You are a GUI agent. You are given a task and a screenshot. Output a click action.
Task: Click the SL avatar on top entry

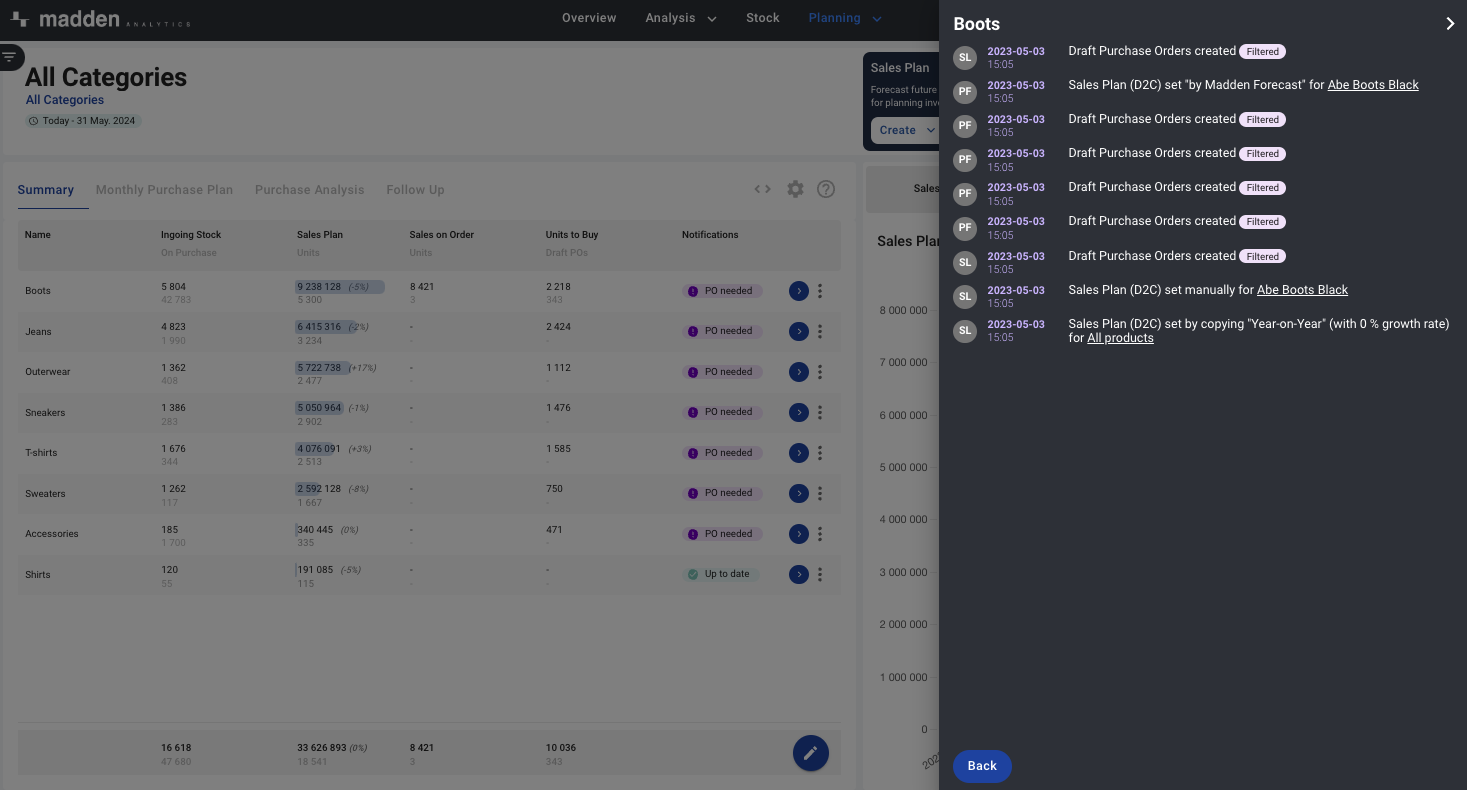click(x=965, y=57)
